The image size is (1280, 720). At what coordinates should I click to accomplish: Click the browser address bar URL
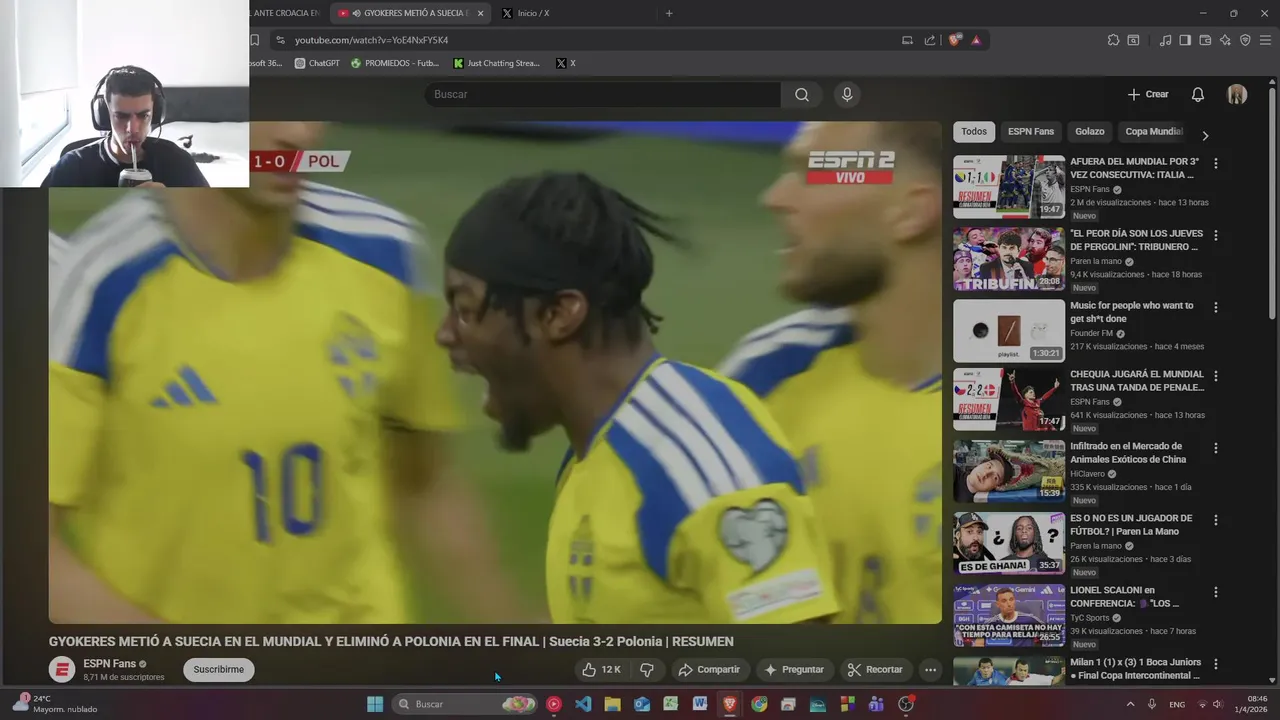[x=371, y=40]
